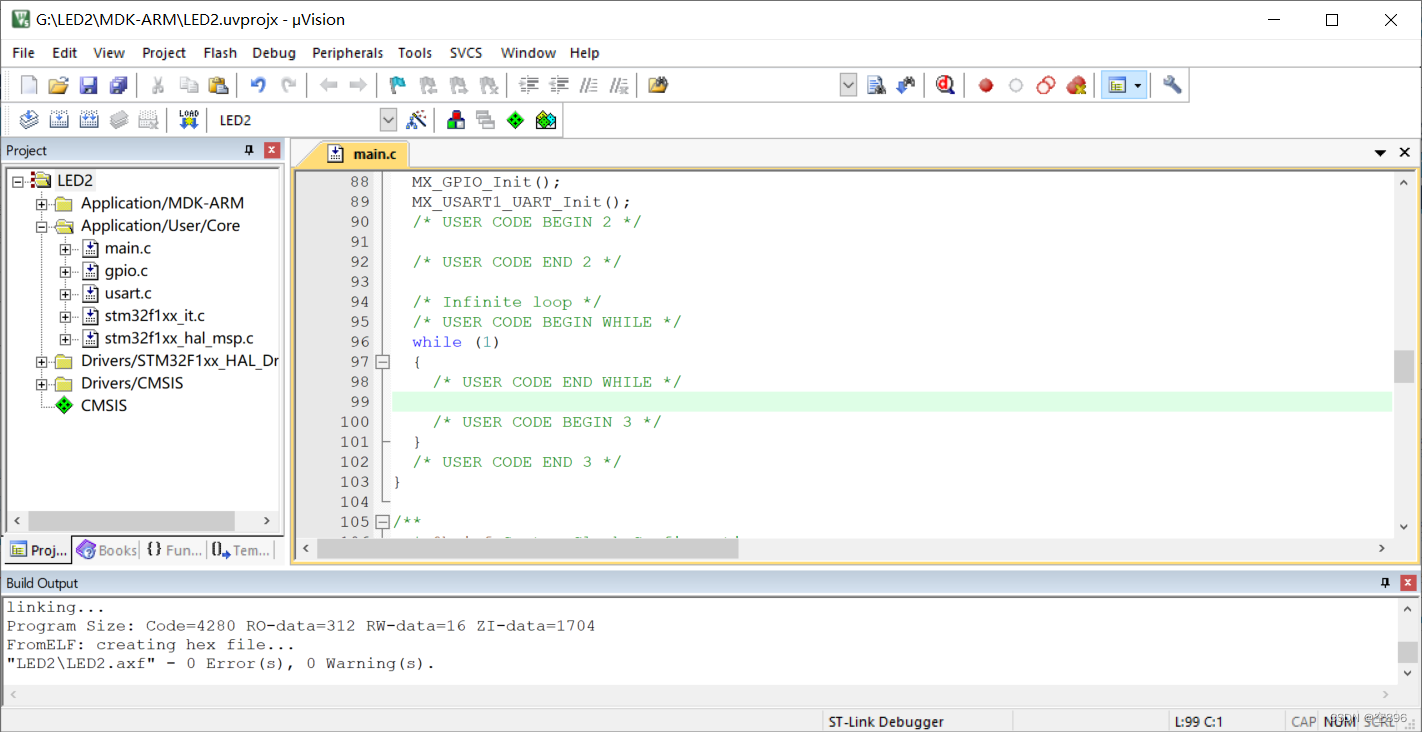The image size is (1422, 732).
Task: Click the Incremental Find icon
Action: pos(906,86)
